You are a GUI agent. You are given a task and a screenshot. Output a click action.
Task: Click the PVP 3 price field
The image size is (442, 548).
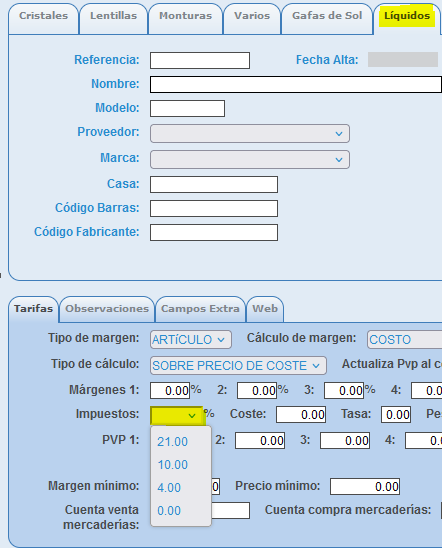(x=345, y=440)
